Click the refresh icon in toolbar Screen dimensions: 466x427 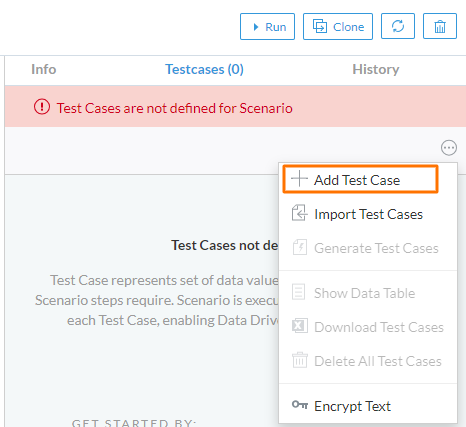click(x=398, y=26)
